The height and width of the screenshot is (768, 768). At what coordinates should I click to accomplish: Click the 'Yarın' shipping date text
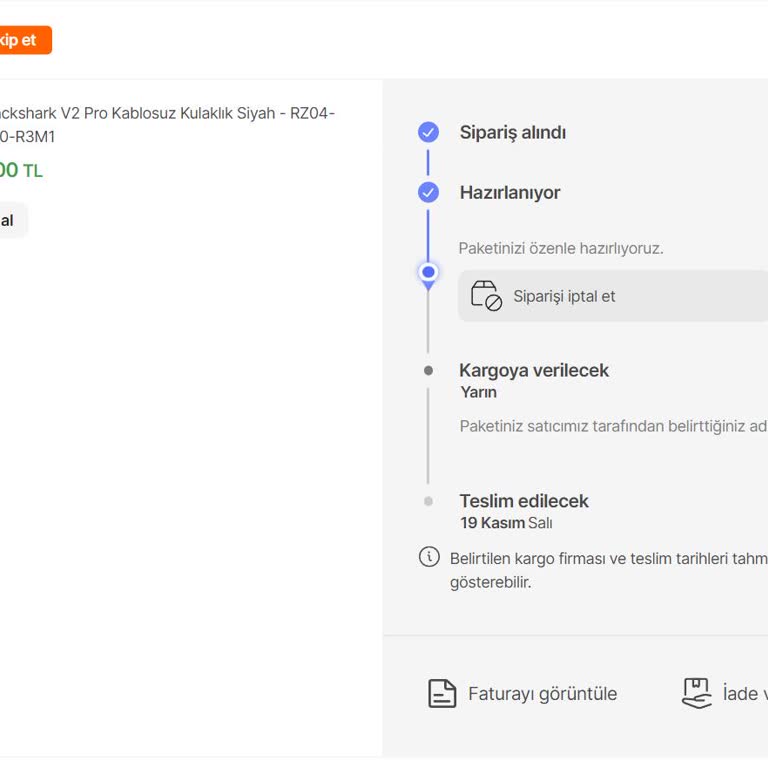(x=479, y=392)
